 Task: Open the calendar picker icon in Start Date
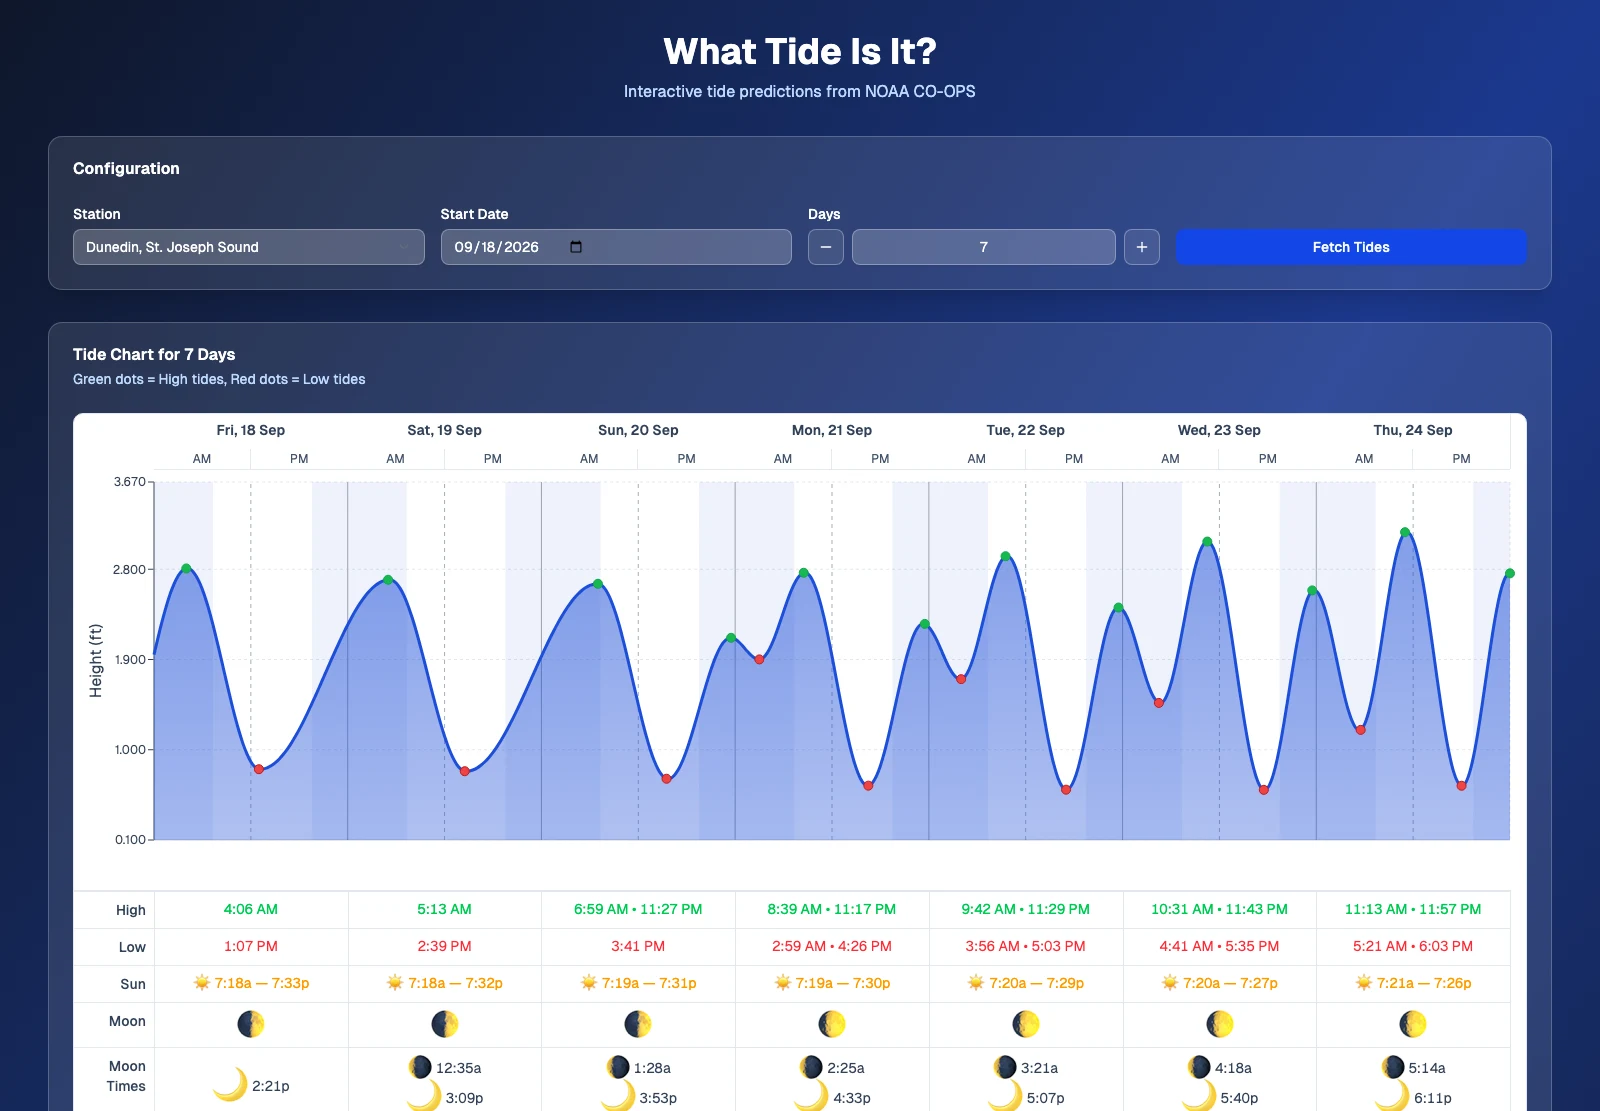click(576, 247)
